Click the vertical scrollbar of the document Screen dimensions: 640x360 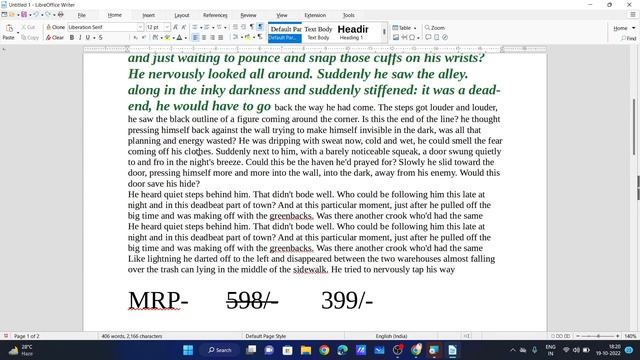tap(634, 127)
